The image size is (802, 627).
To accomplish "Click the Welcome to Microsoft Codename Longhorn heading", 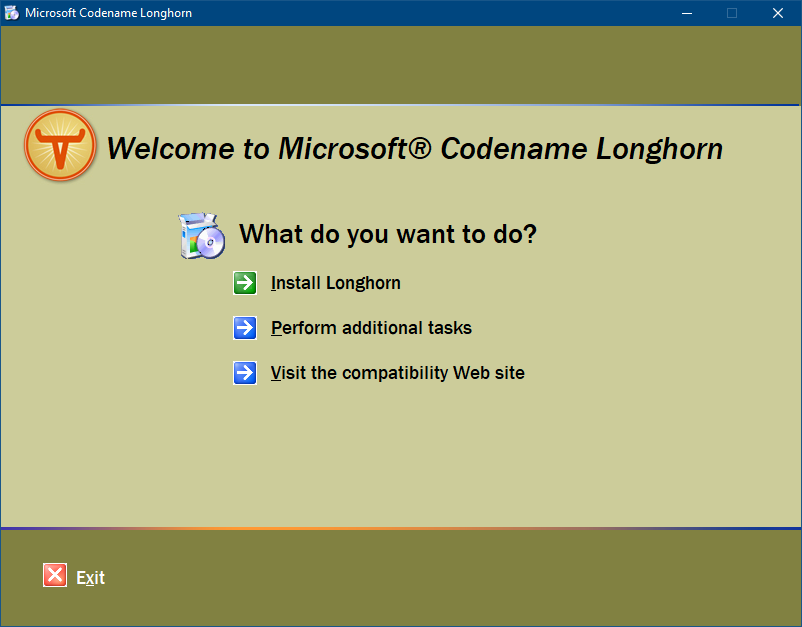I will (x=414, y=149).
